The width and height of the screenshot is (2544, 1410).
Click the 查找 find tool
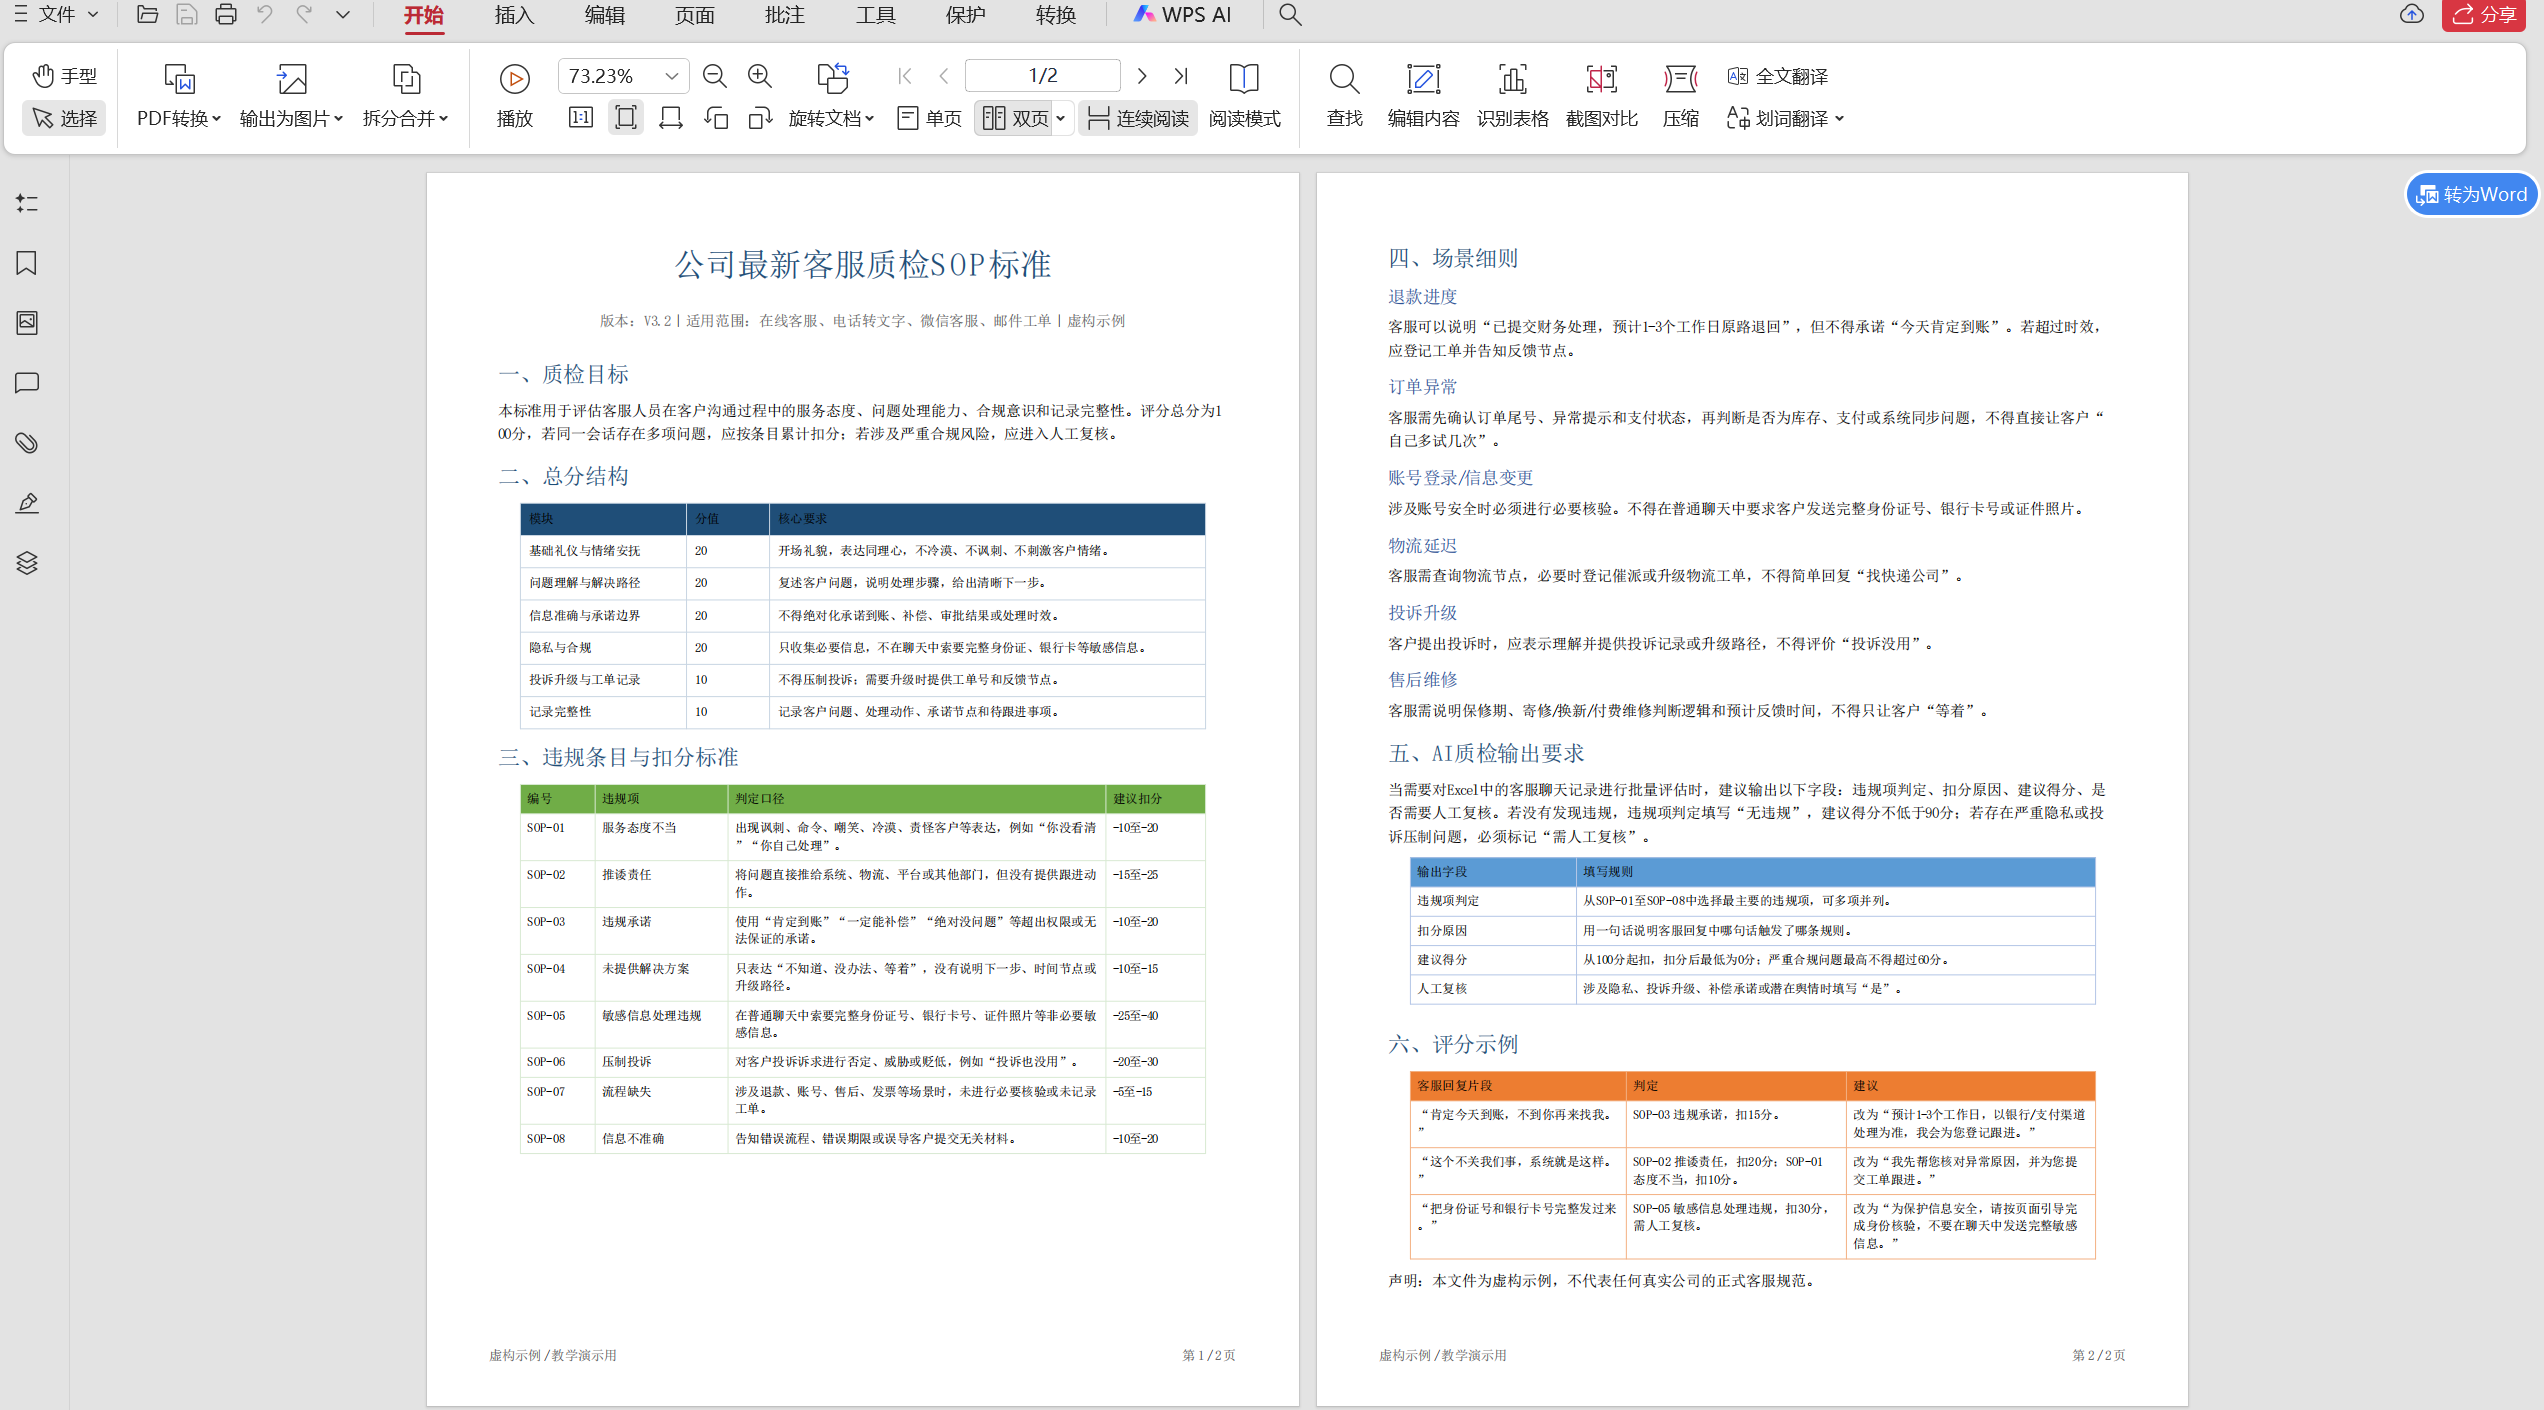[x=1344, y=96]
